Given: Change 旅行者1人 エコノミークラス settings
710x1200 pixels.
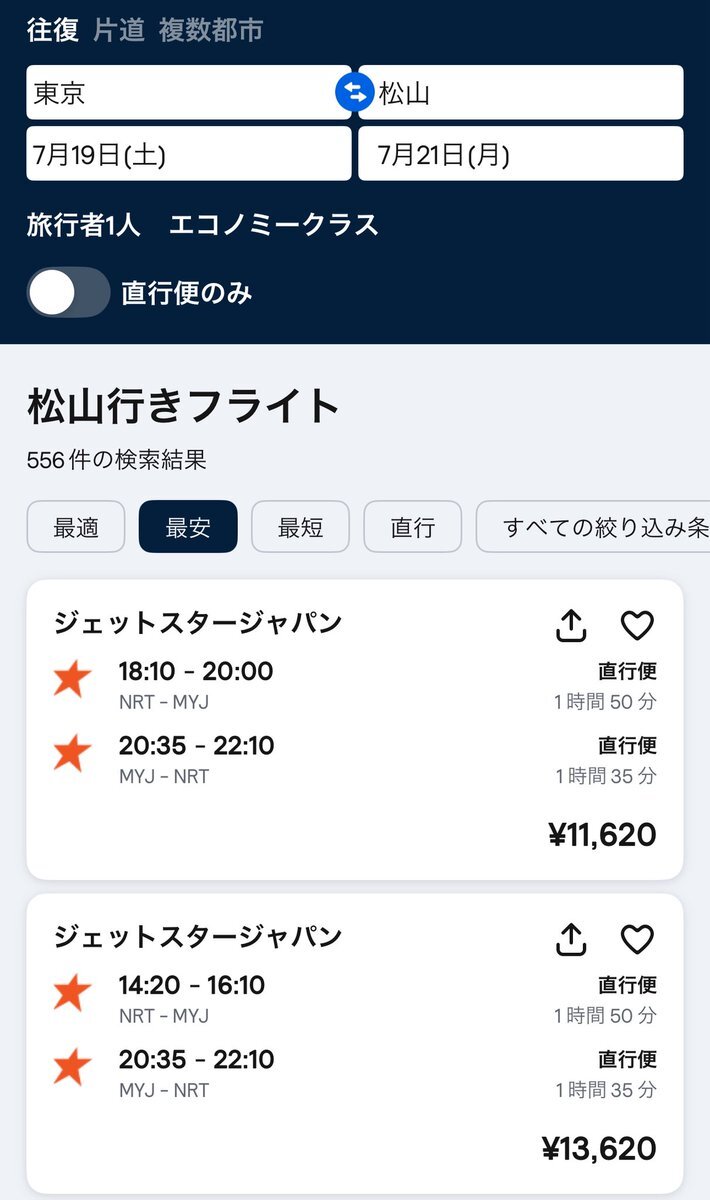Looking at the screenshot, I should click(203, 224).
